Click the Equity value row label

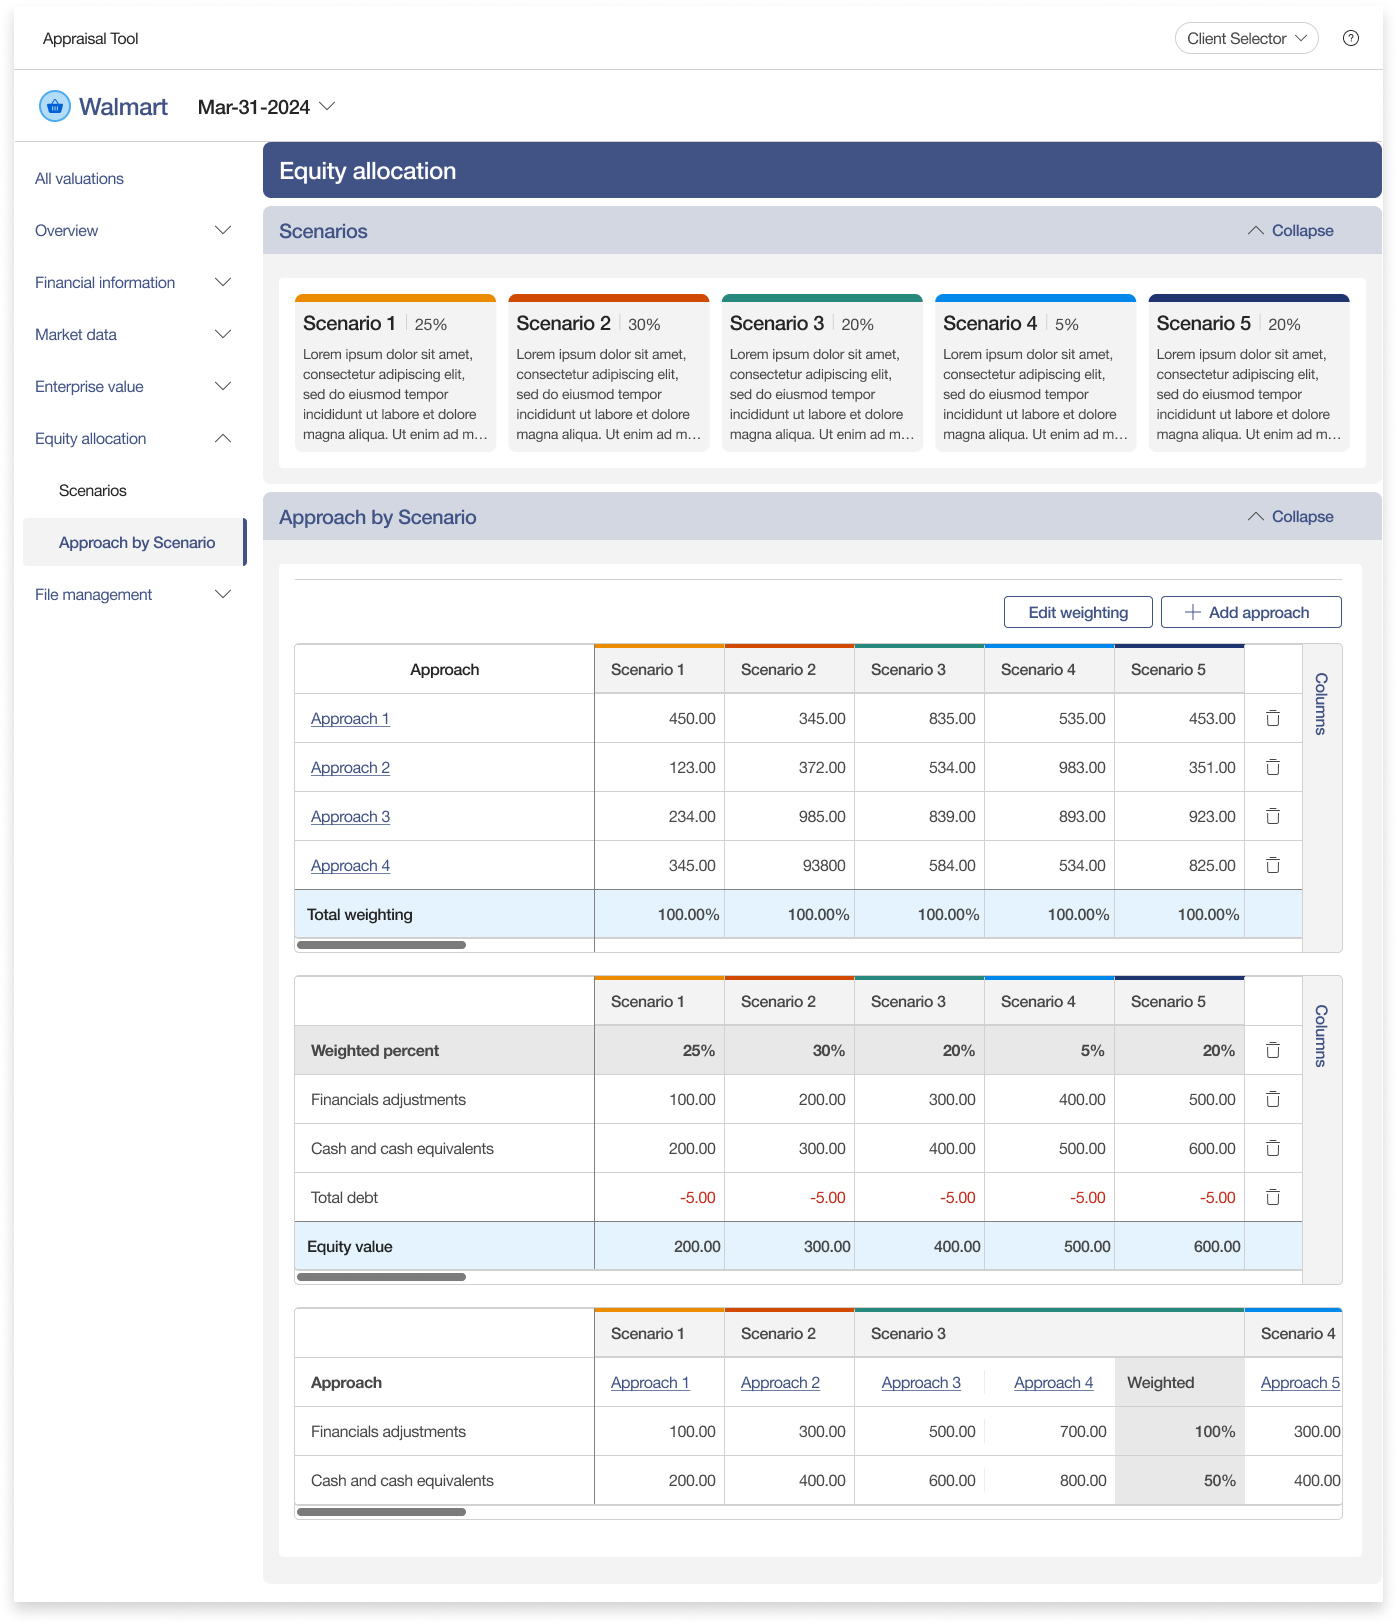349,1246
